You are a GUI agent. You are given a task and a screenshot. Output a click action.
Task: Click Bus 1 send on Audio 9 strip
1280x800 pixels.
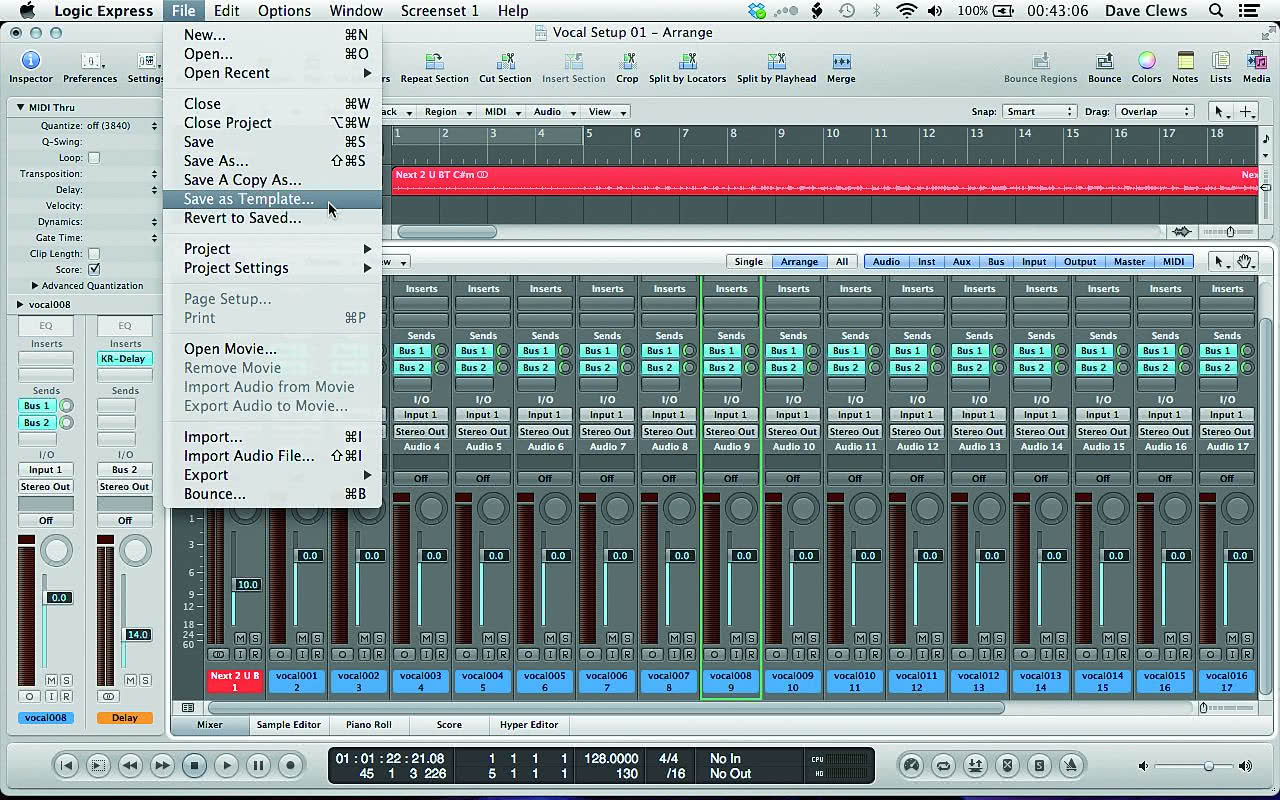click(723, 351)
